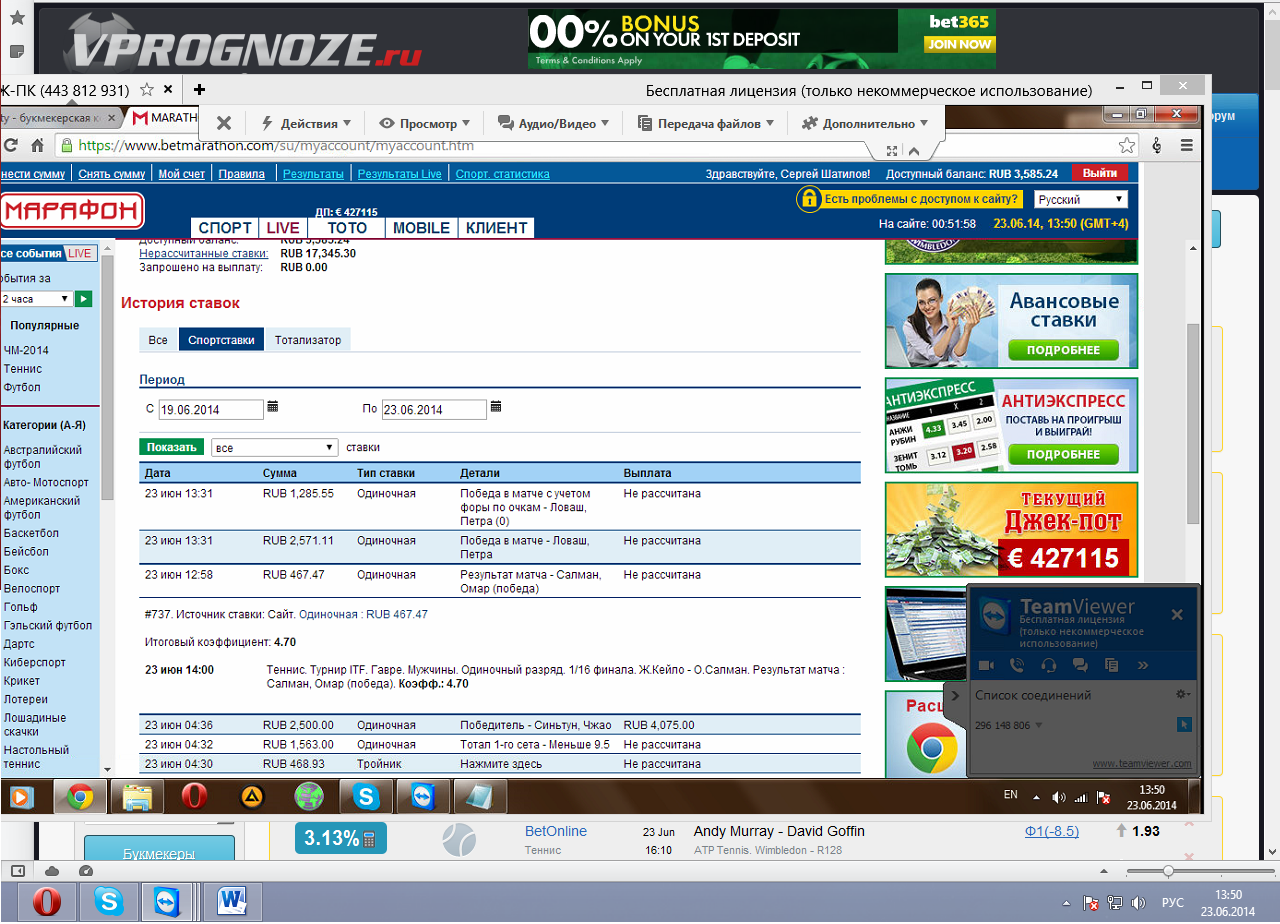Open Русский language dropdown
The width and height of the screenshot is (1280, 924).
[x=1081, y=199]
